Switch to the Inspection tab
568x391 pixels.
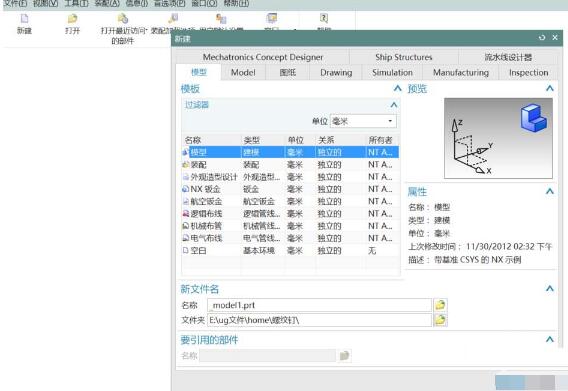pyautogui.click(x=528, y=72)
